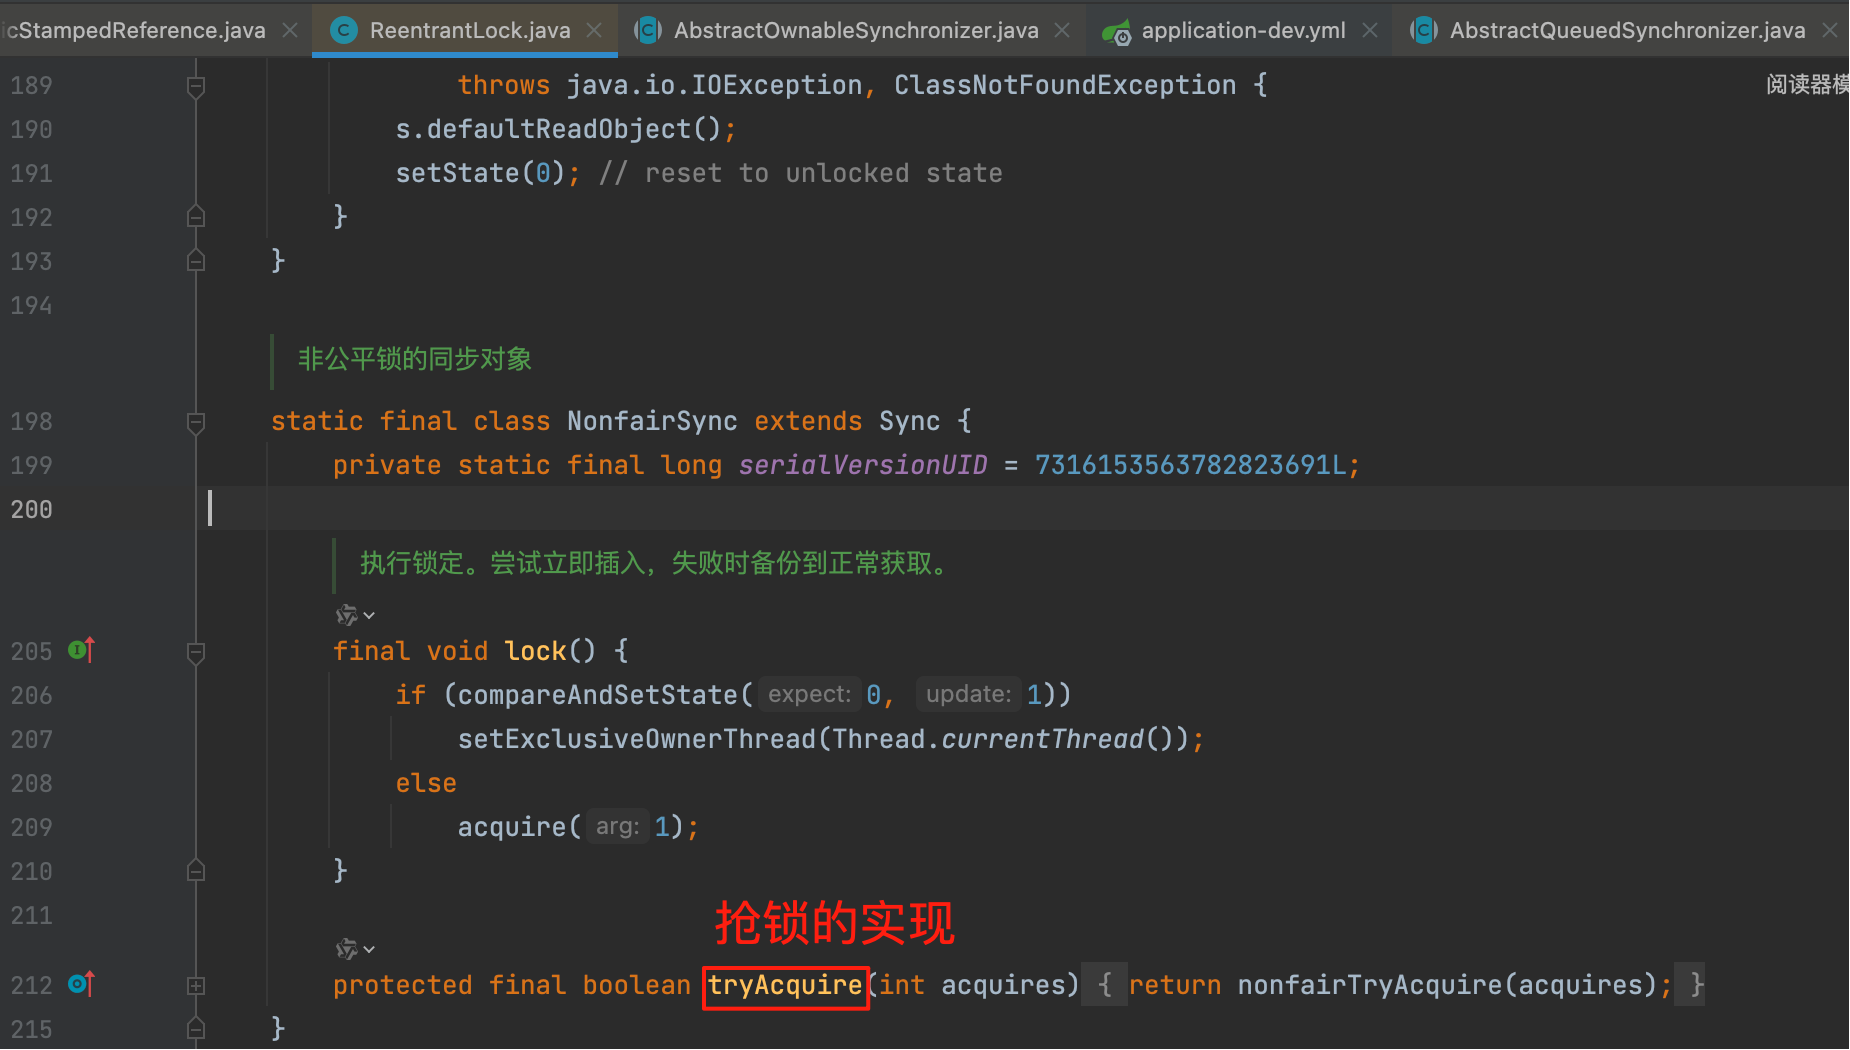This screenshot has height=1050, width=1850.
Task: Close the ReentrantLock.java tab
Action: [594, 30]
